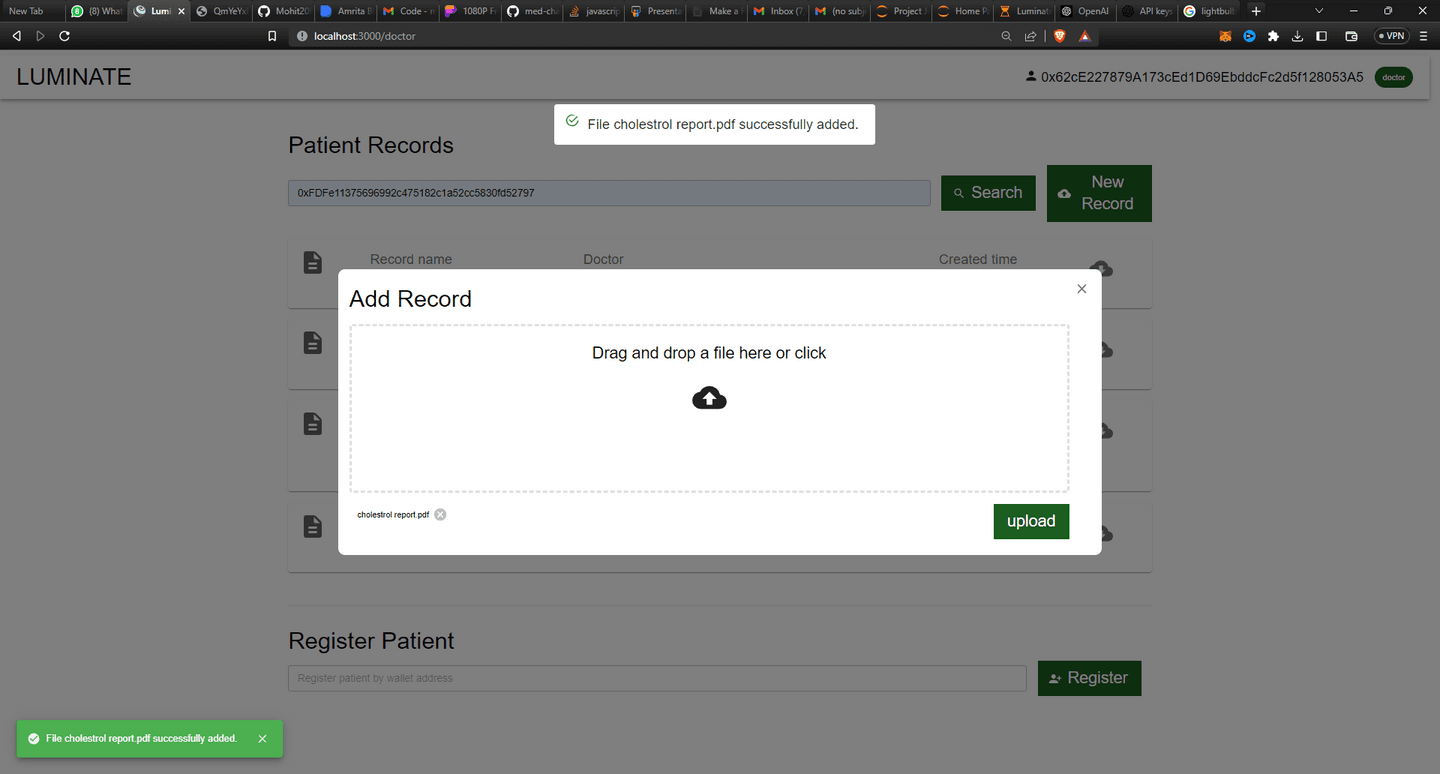Open the extensions puzzle piece menu
This screenshot has width=1440, height=774.
pos(1273,36)
